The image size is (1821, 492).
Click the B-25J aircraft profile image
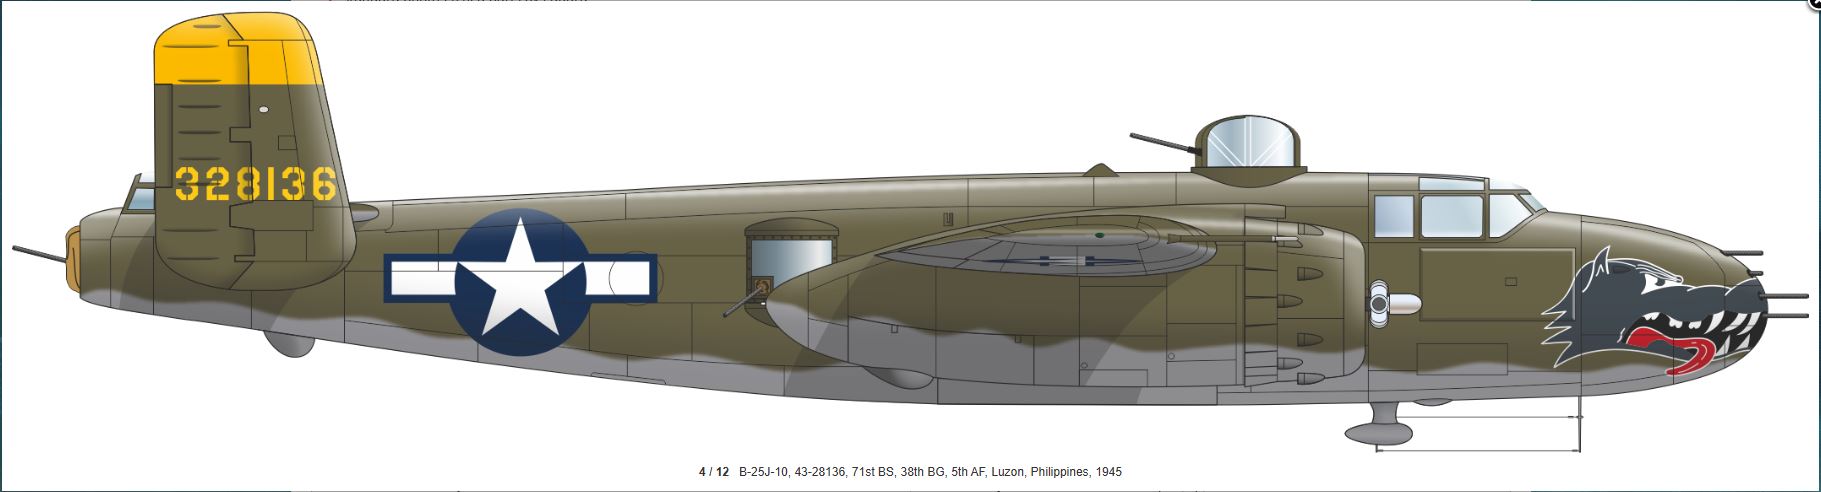click(x=910, y=232)
